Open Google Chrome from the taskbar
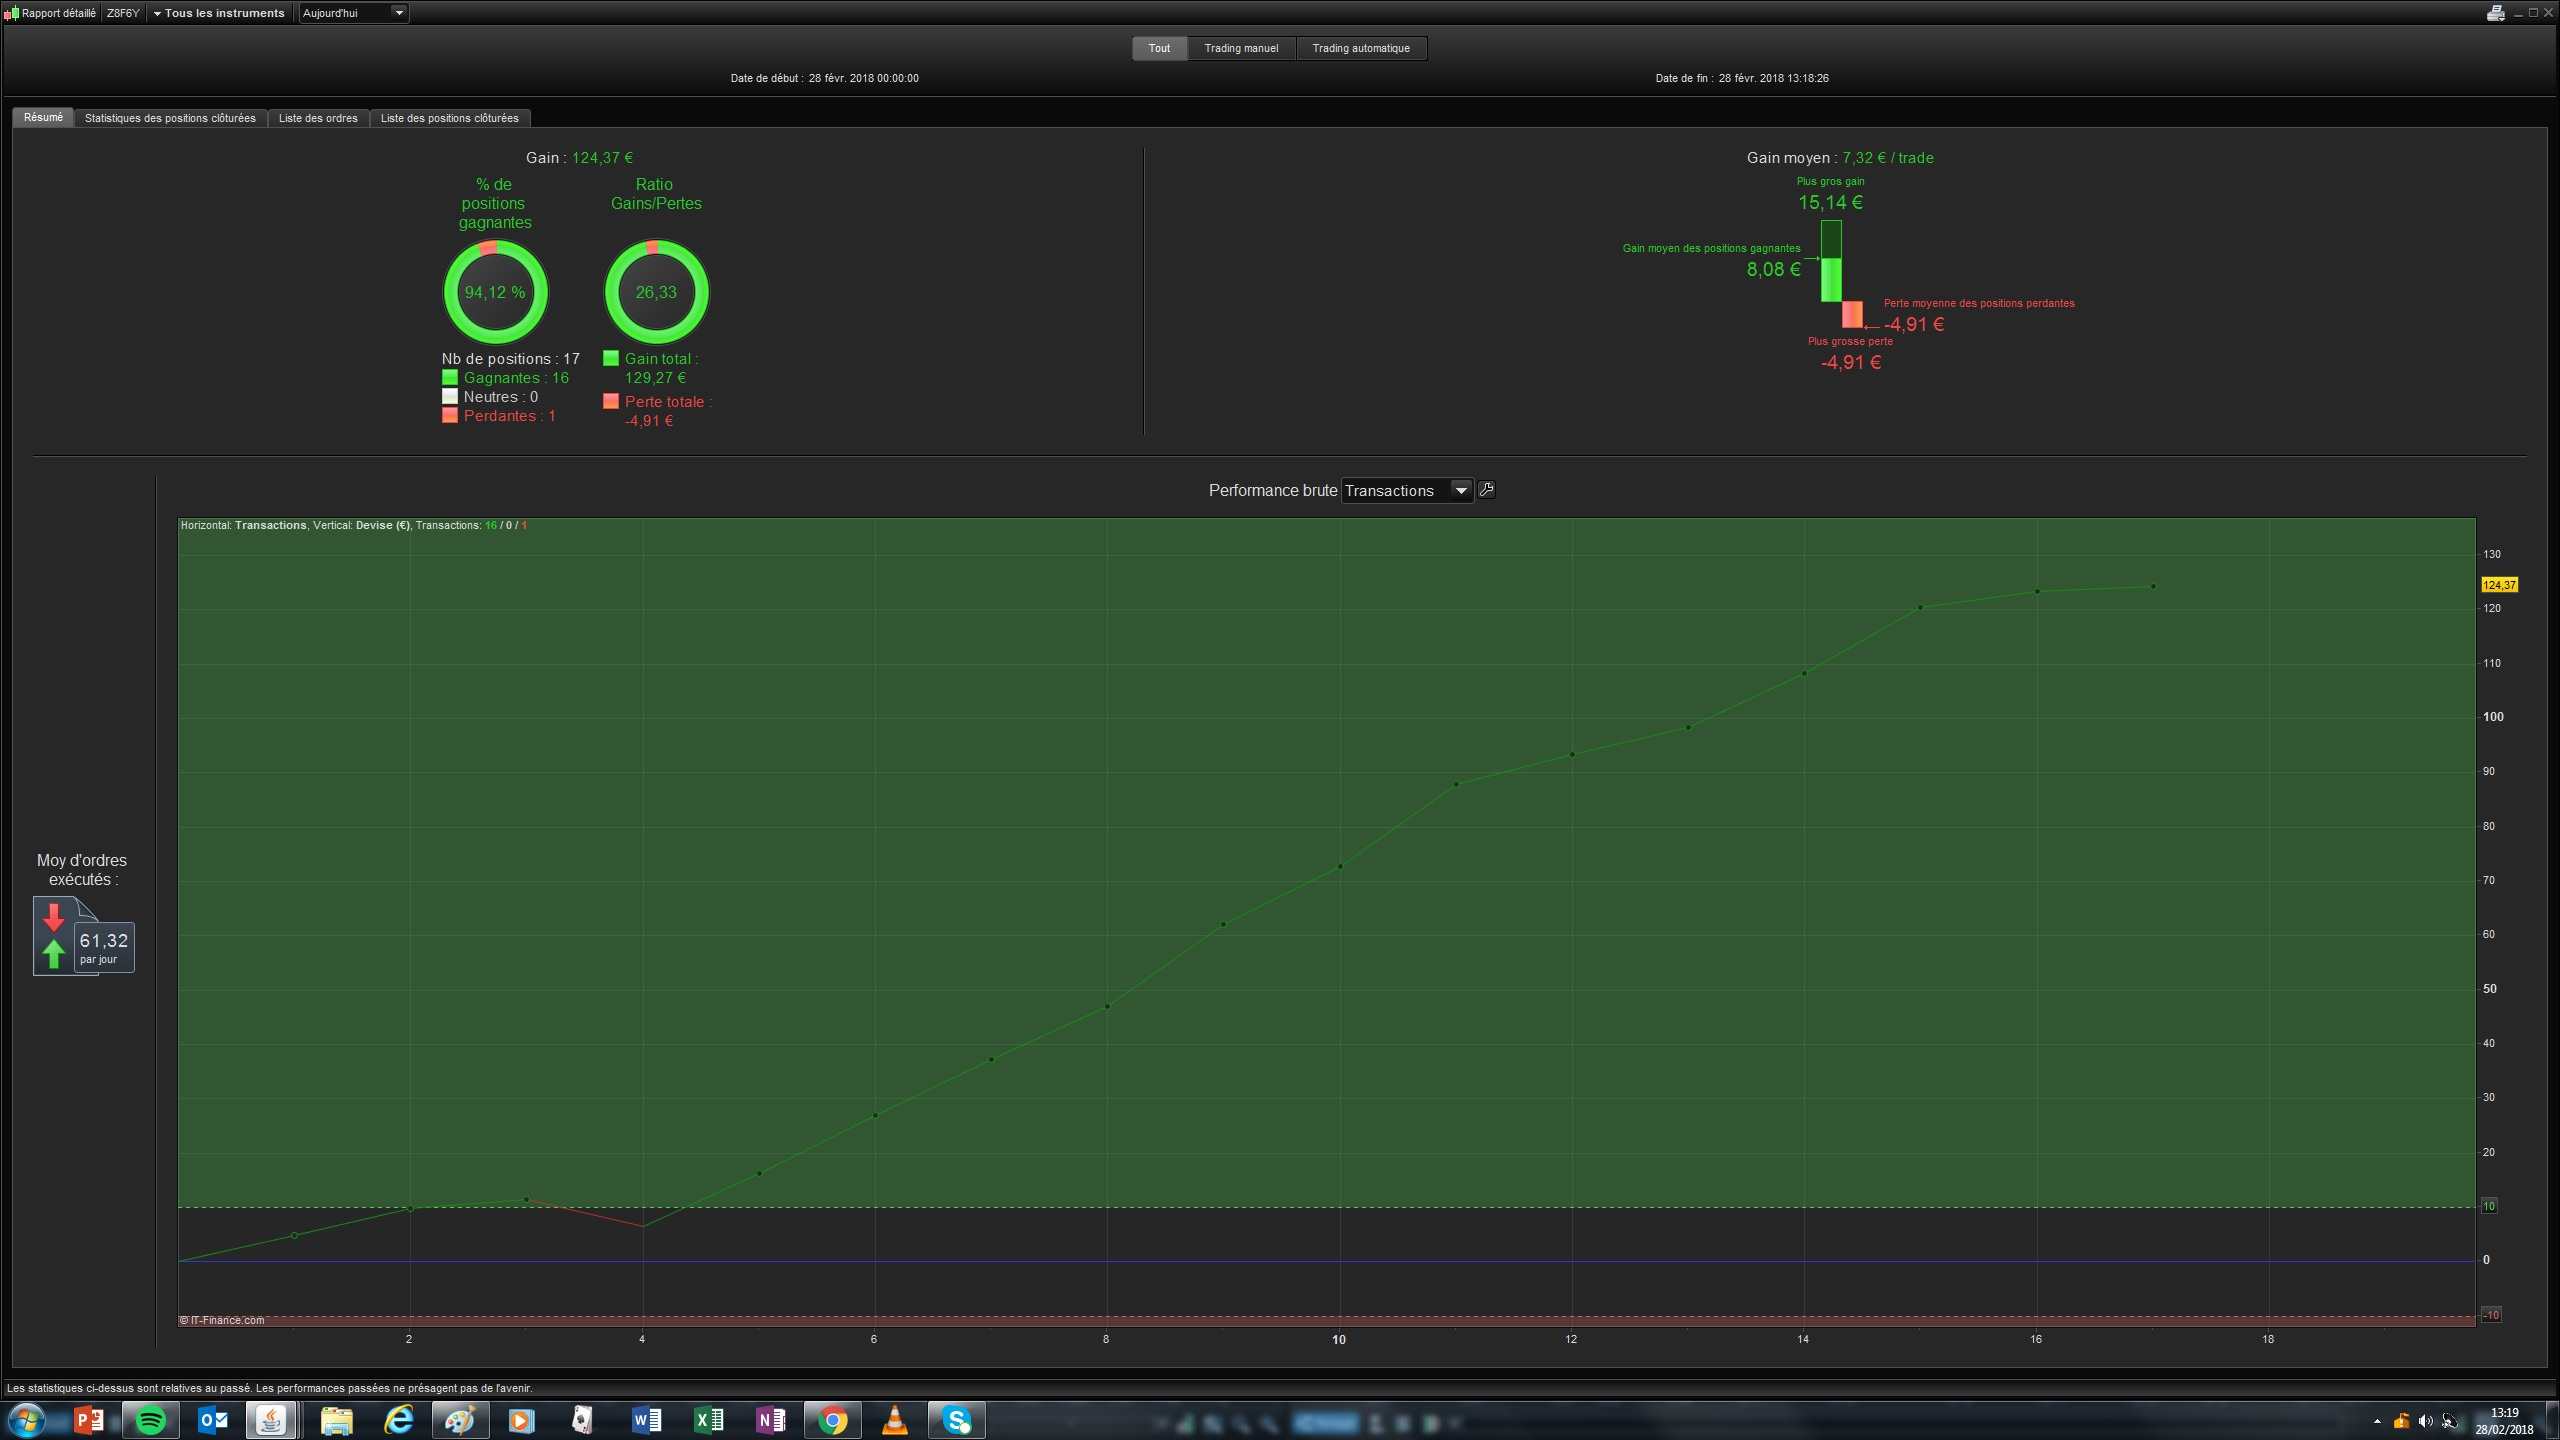The image size is (2560, 1440). 833,1420
